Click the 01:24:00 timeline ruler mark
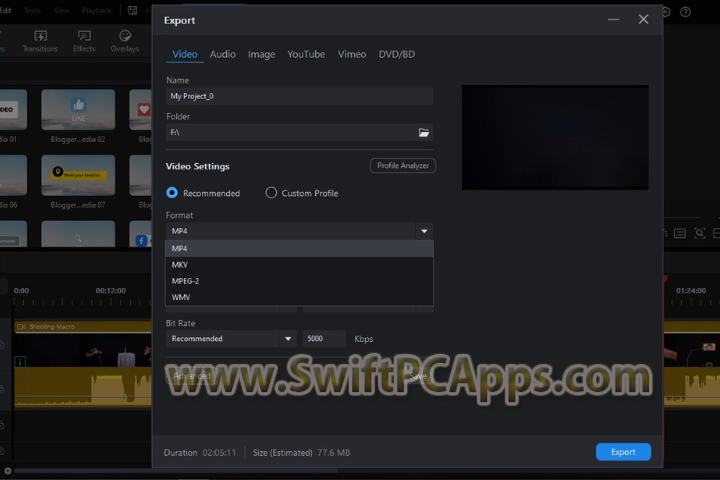Screen dimensions: 720x480 pos(691,291)
